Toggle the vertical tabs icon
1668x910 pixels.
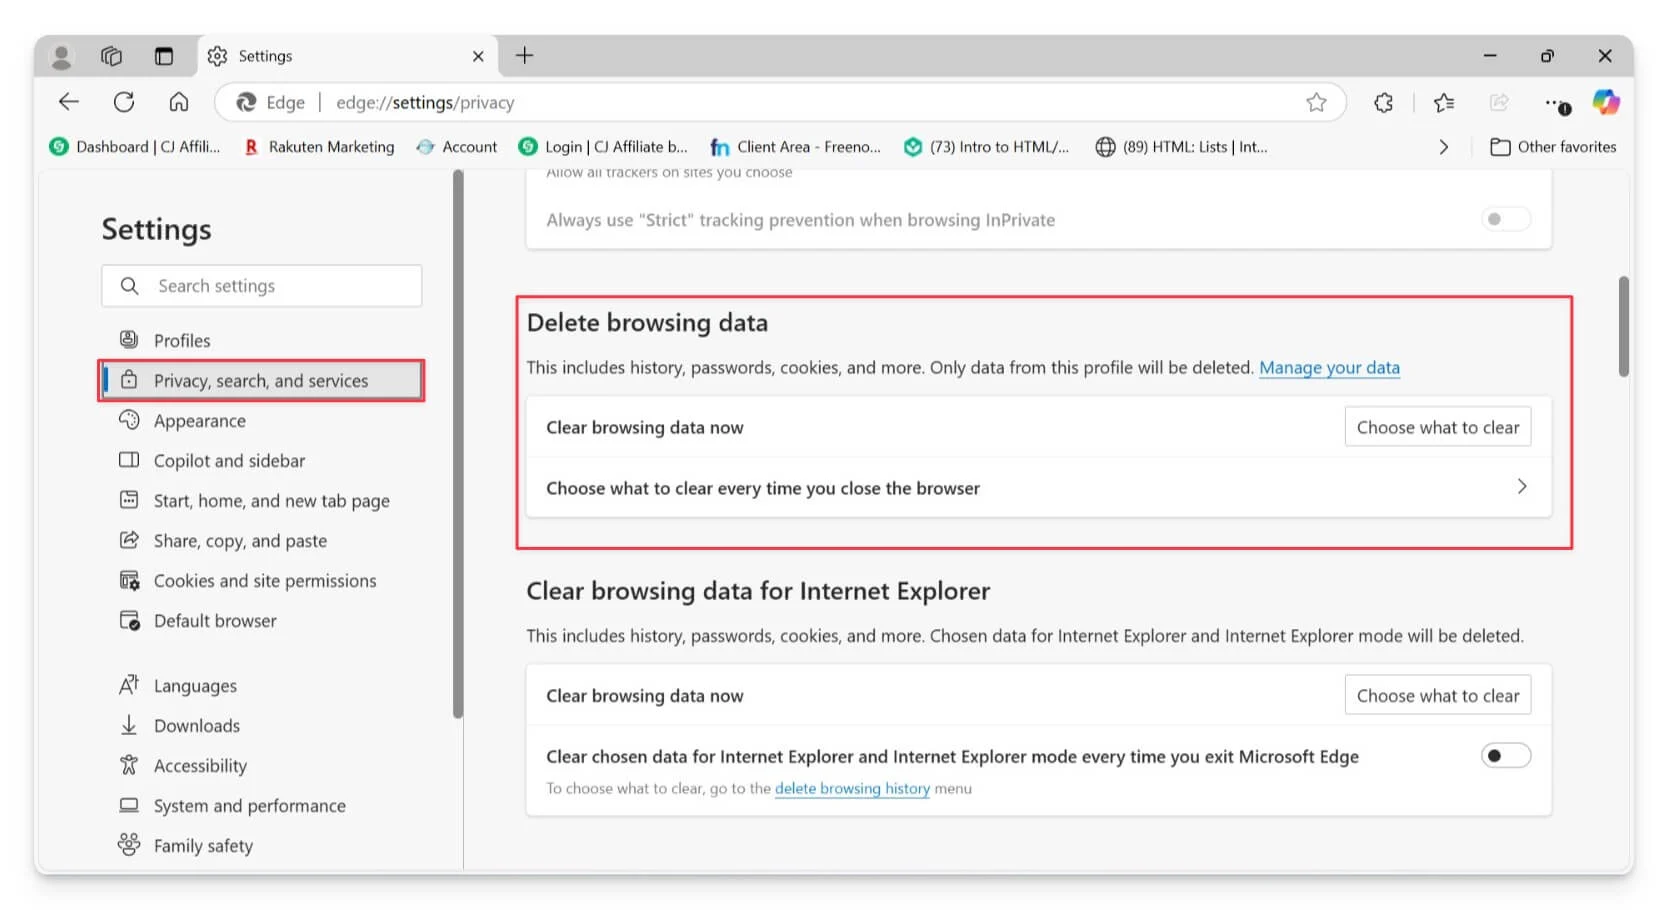point(164,57)
